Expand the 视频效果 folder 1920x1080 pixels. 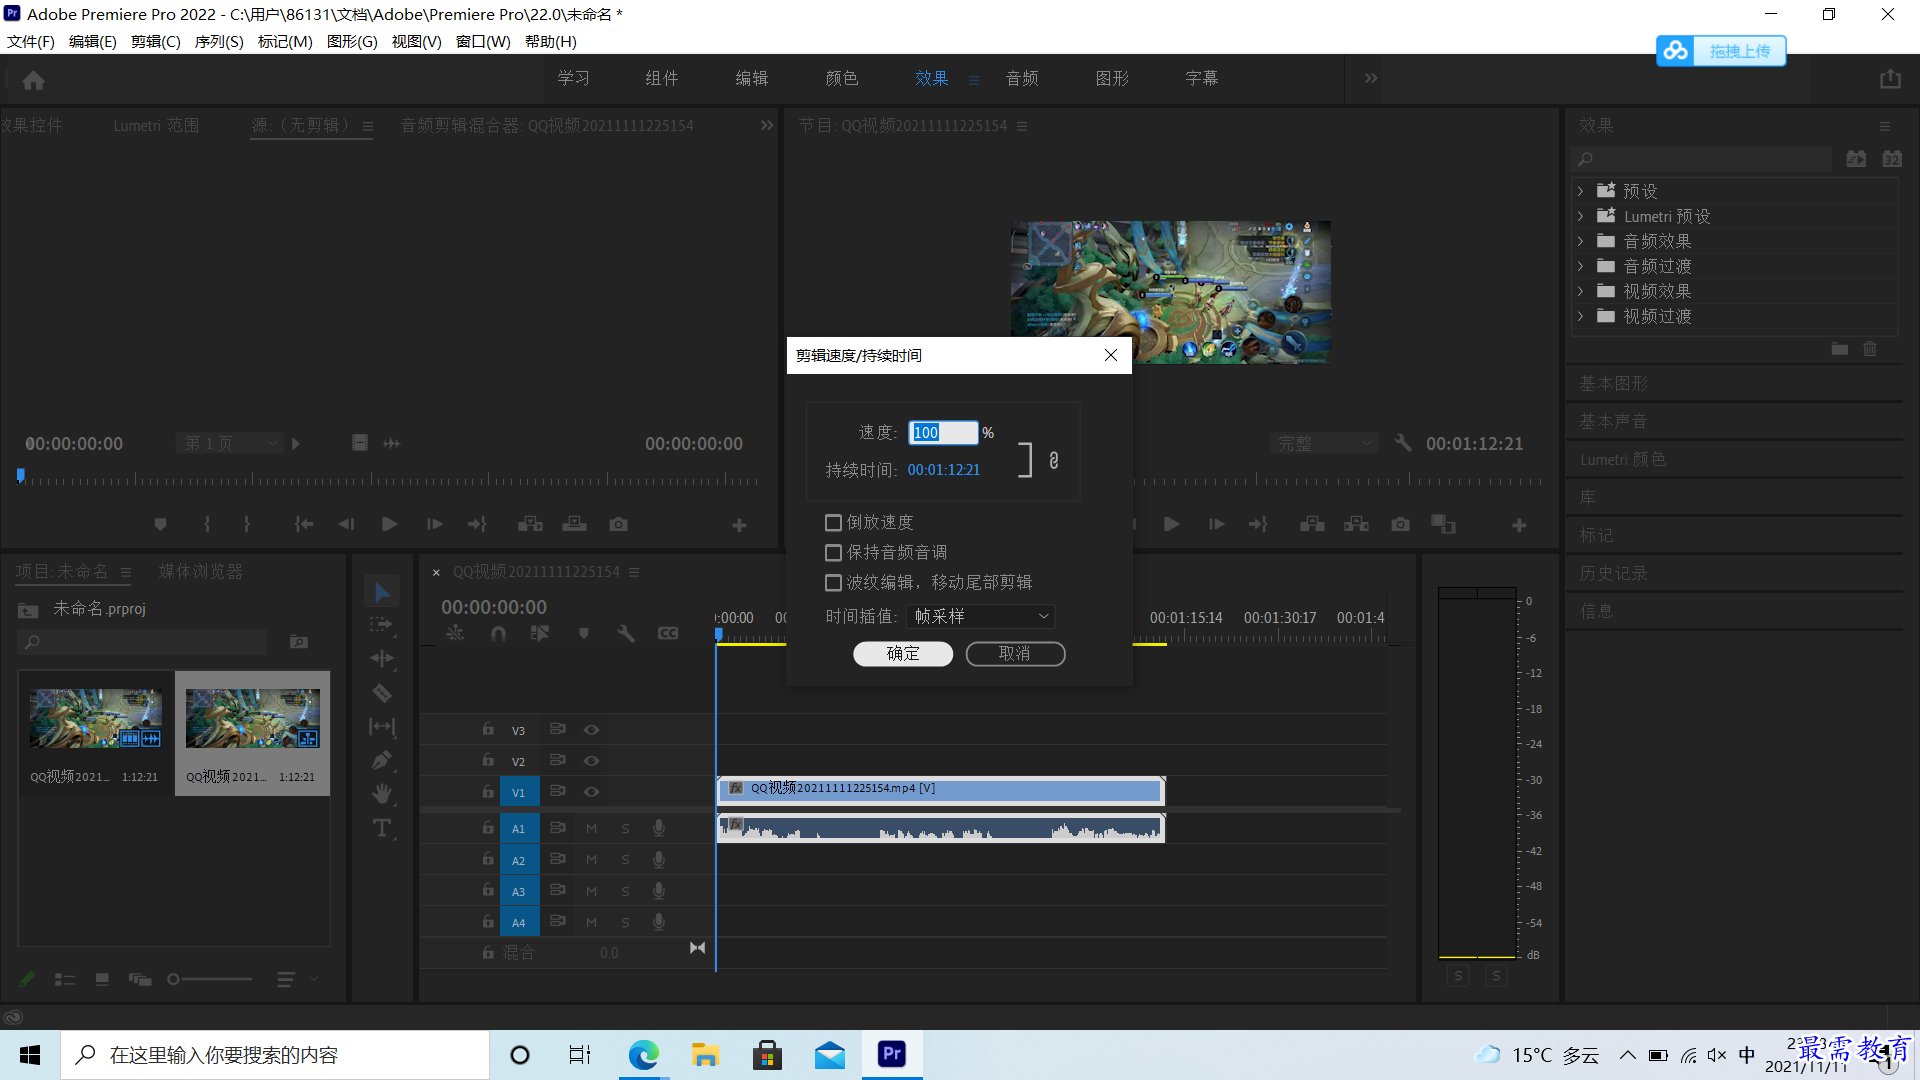(x=1580, y=291)
